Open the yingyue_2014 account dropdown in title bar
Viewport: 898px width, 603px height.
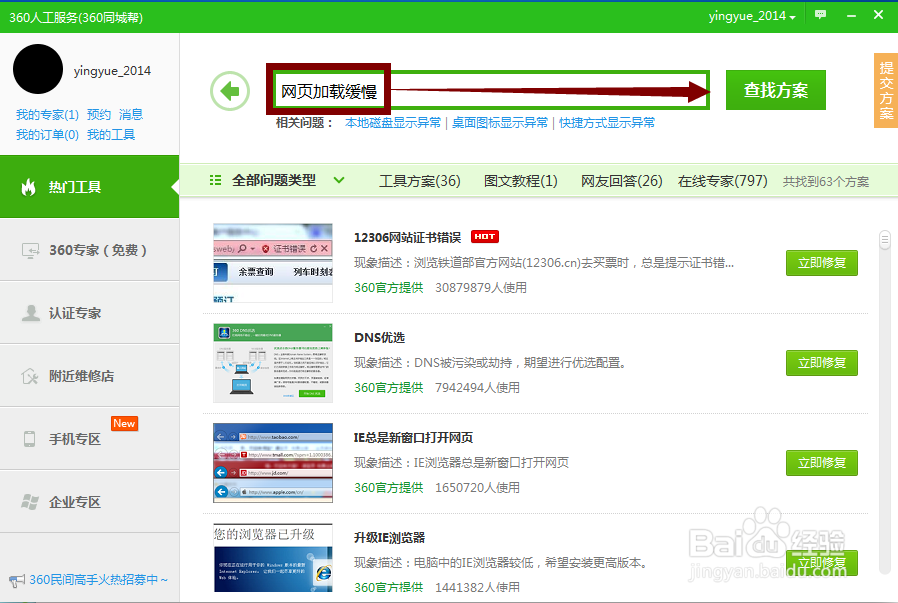(x=752, y=16)
